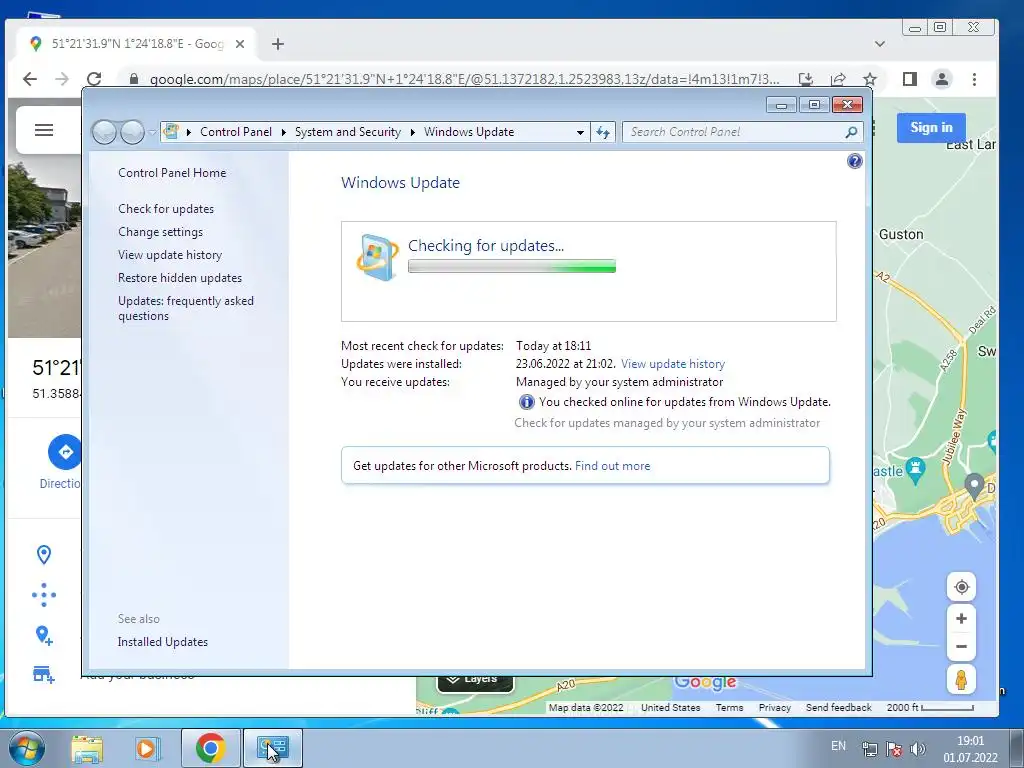The height and width of the screenshot is (768, 1024).
Task: Open the Google Maps hamburger menu
Action: [44, 130]
